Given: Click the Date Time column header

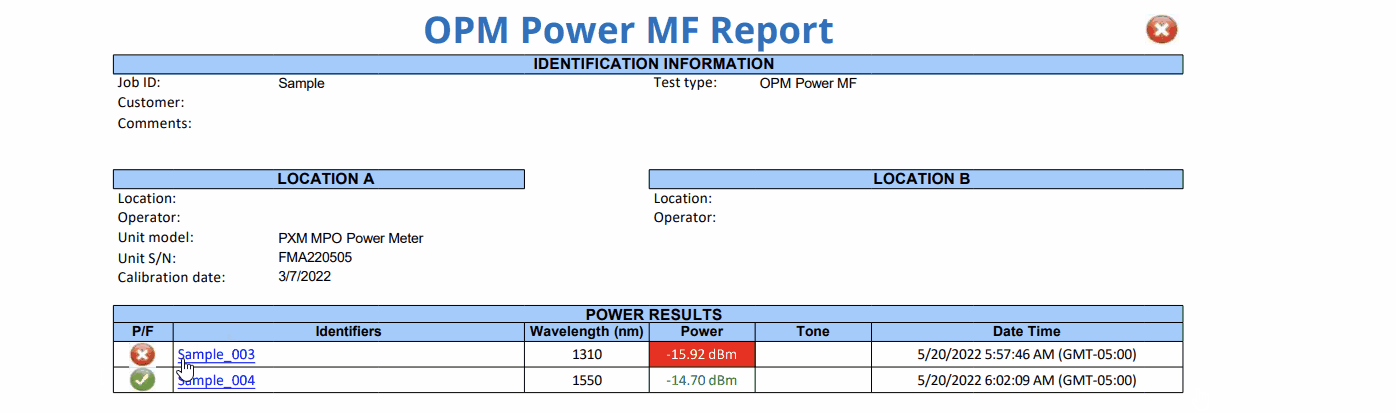Looking at the screenshot, I should (1026, 331).
